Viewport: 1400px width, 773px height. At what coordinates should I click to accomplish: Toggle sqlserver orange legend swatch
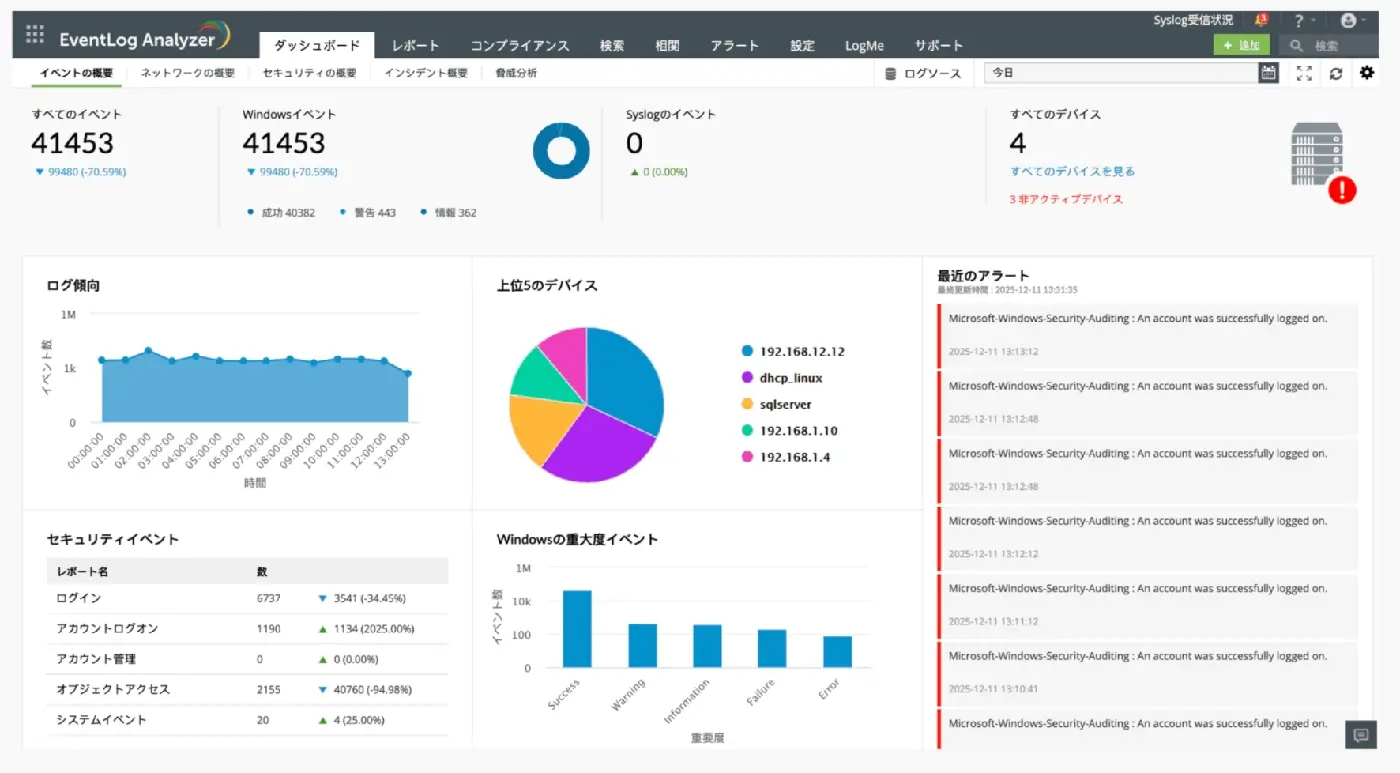[747, 404]
